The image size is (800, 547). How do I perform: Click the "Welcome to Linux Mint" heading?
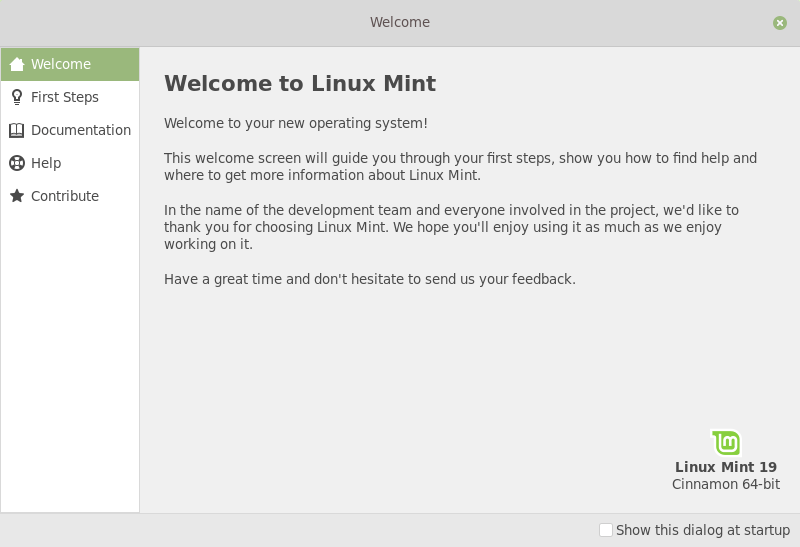(300, 83)
